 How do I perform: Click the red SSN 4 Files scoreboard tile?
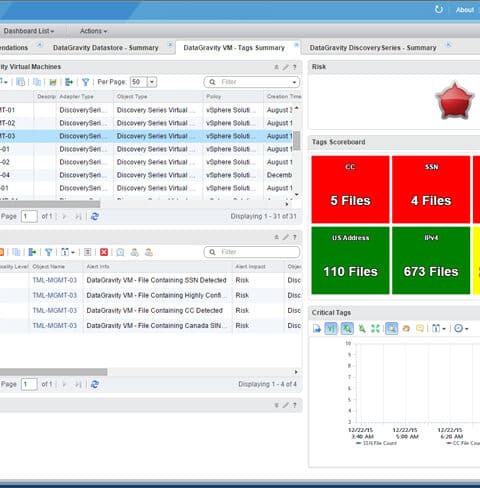431,189
